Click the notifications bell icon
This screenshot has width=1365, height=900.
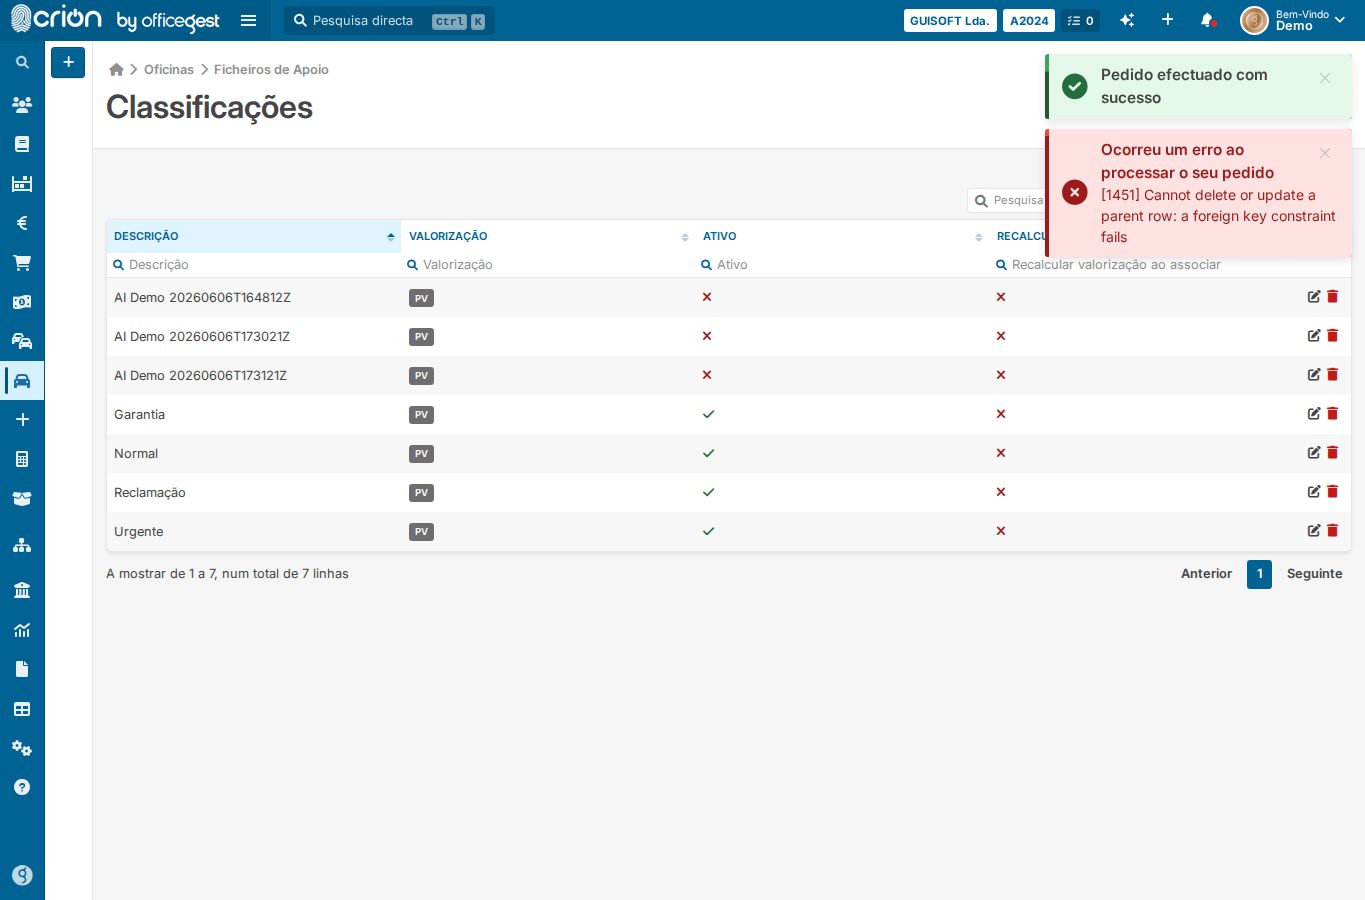tap(1208, 20)
